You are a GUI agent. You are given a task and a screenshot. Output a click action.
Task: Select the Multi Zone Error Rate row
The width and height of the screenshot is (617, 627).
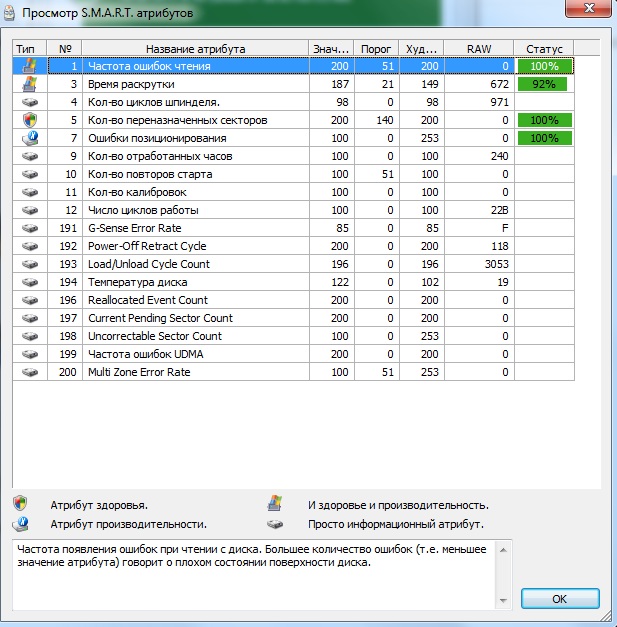[x=294, y=372]
